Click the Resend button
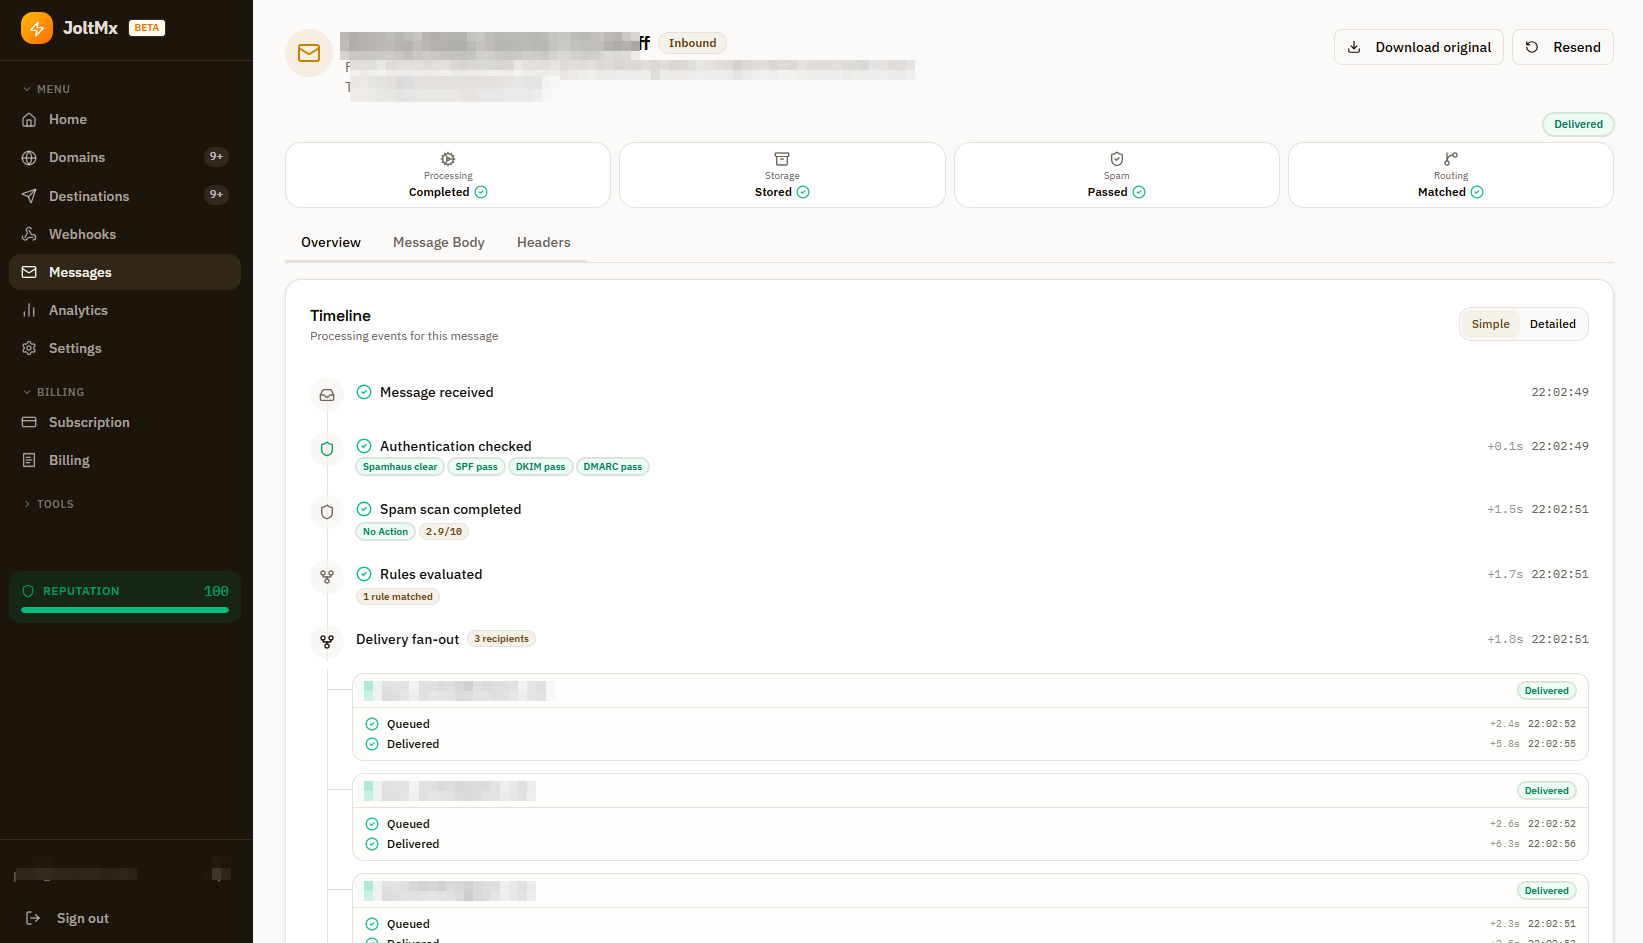1643x943 pixels. [x=1563, y=47]
